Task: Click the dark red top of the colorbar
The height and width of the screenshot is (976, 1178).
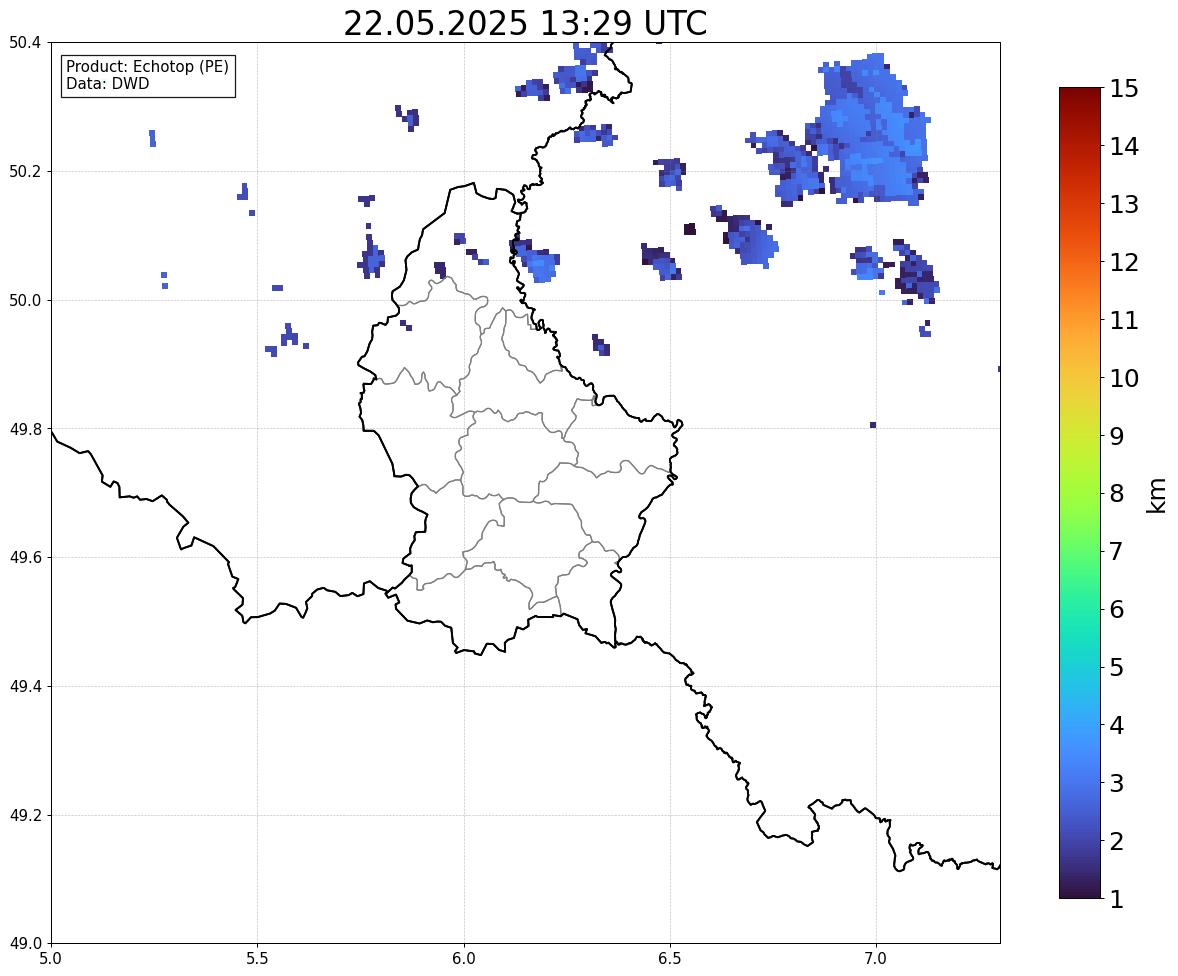Action: click(1080, 98)
